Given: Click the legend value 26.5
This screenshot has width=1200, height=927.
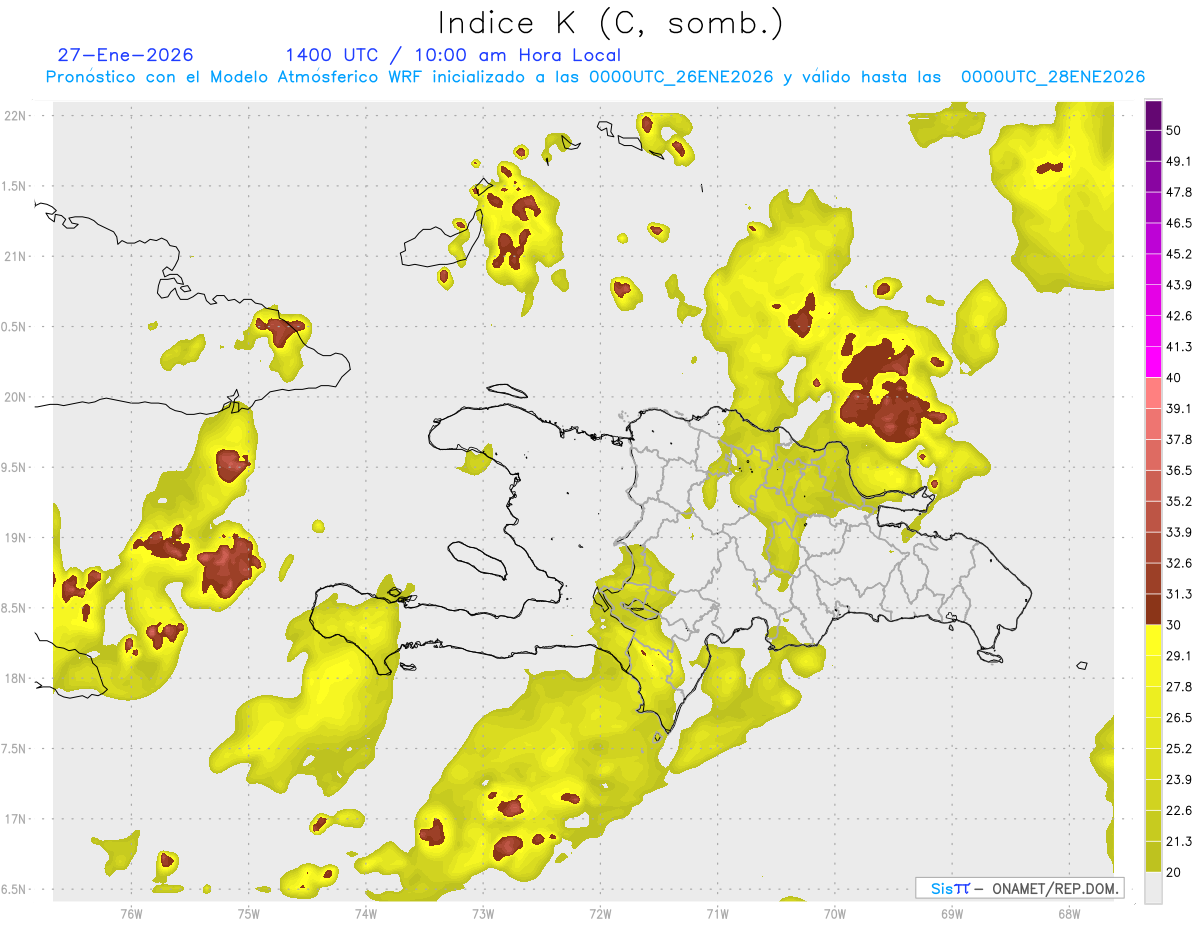Looking at the screenshot, I should point(1180,718).
